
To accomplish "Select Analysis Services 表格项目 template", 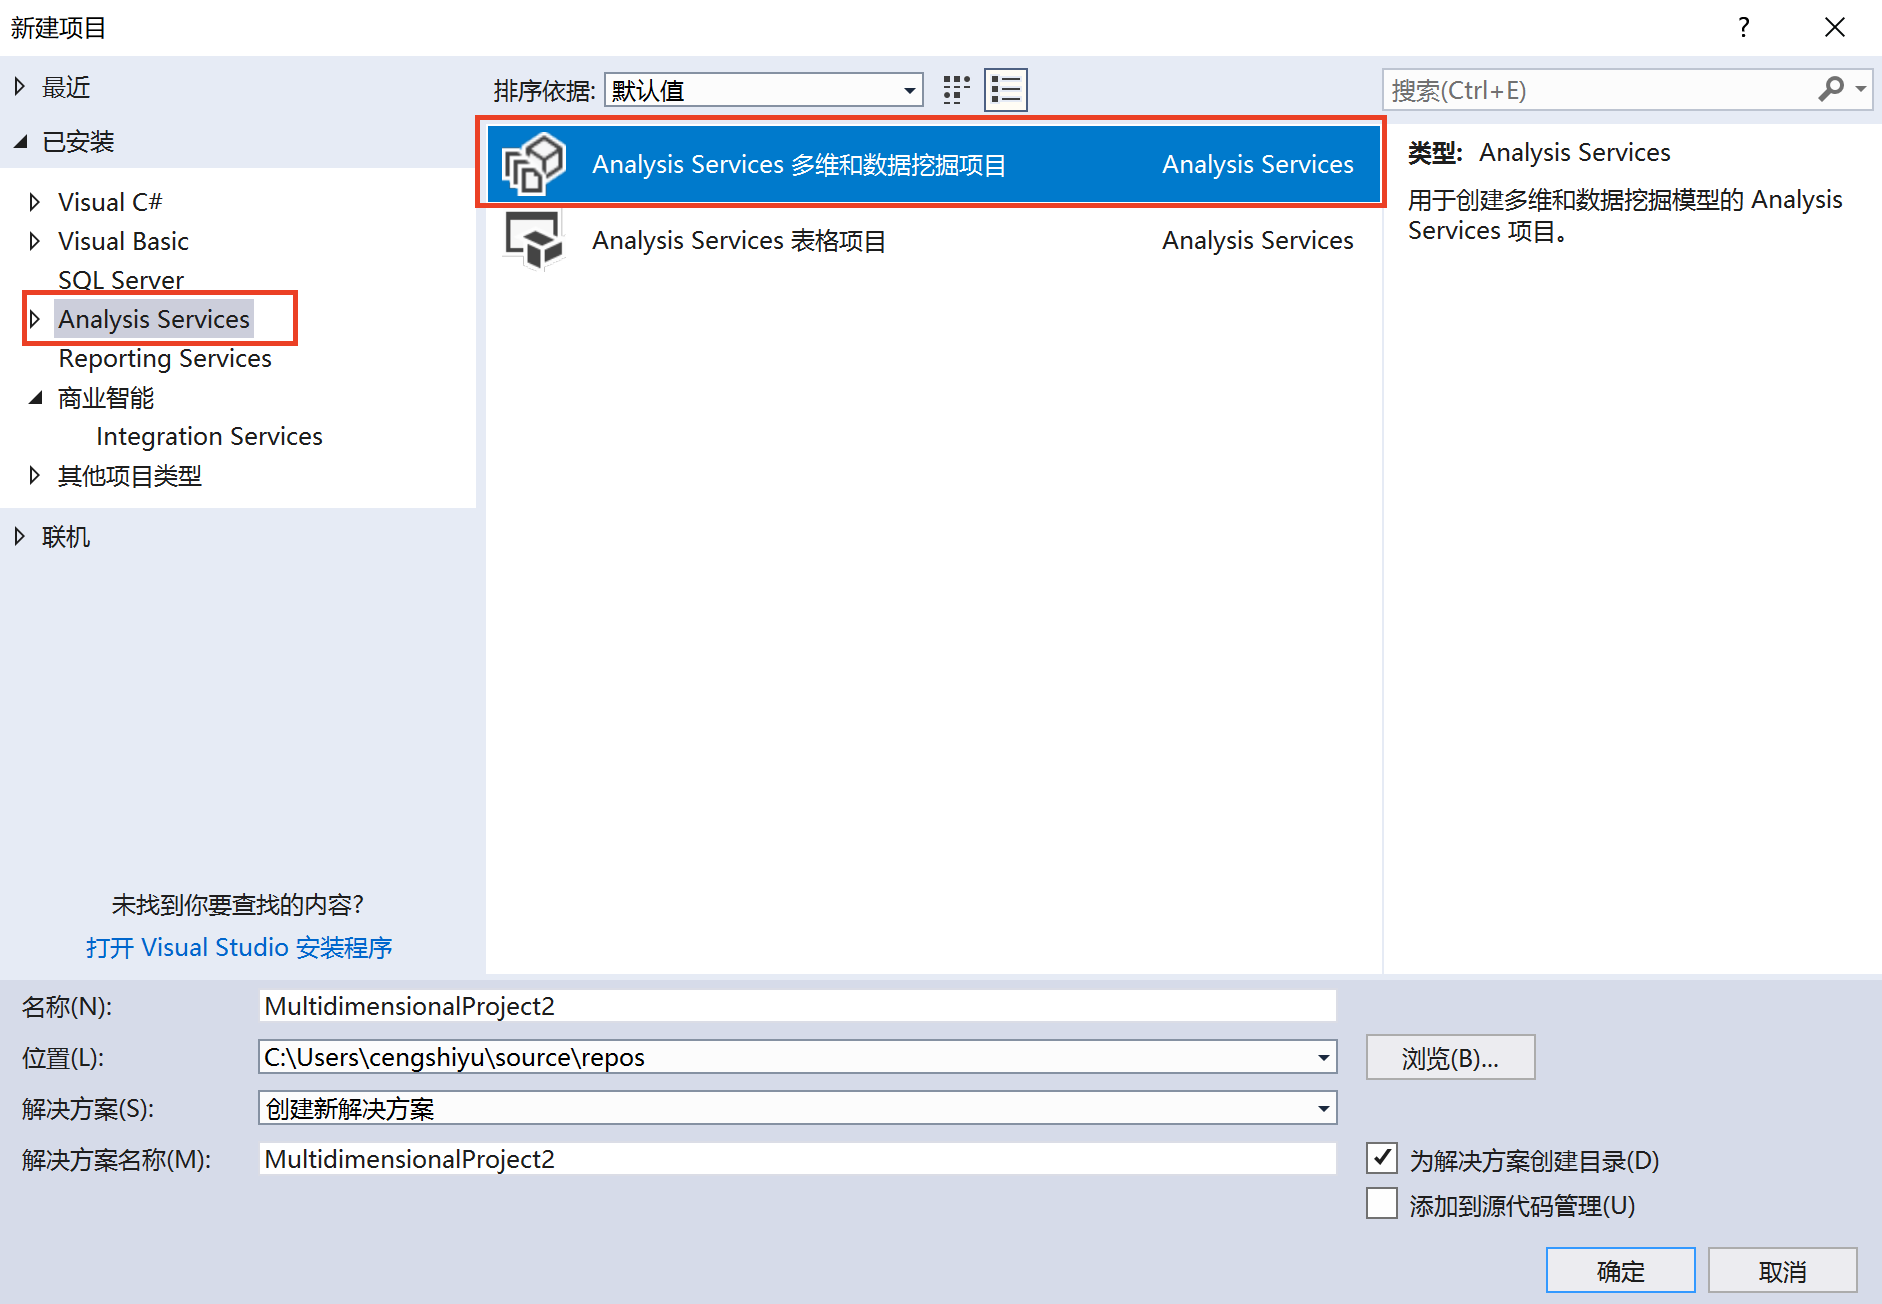I will click(x=933, y=240).
